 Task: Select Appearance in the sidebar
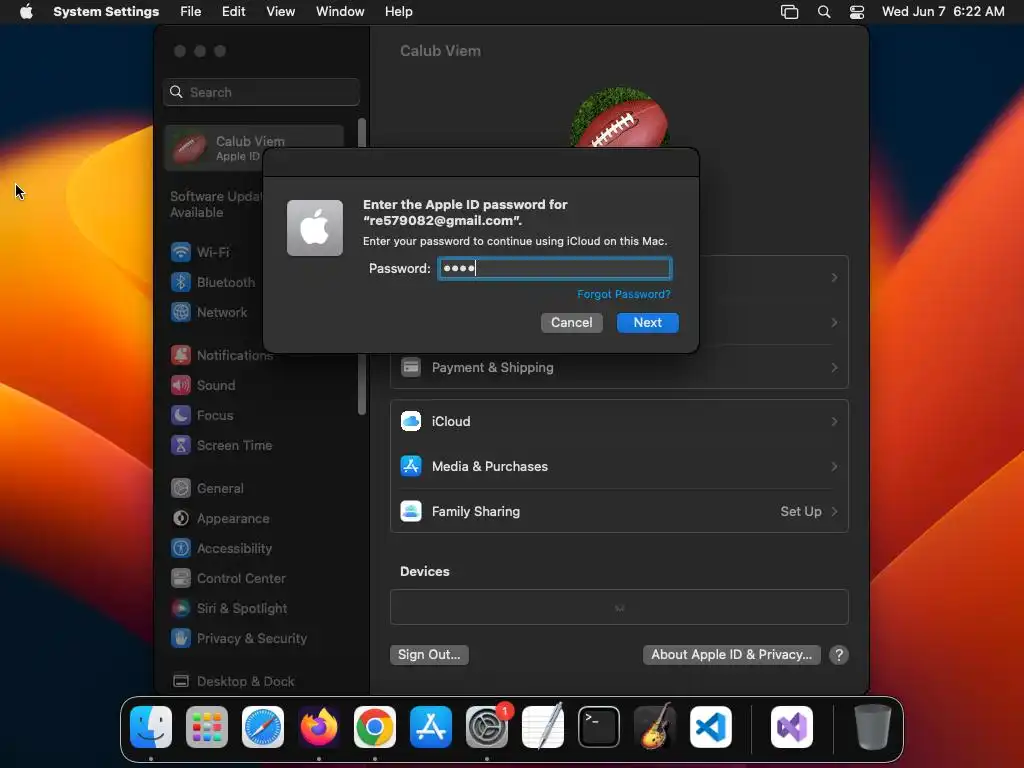pos(220,519)
